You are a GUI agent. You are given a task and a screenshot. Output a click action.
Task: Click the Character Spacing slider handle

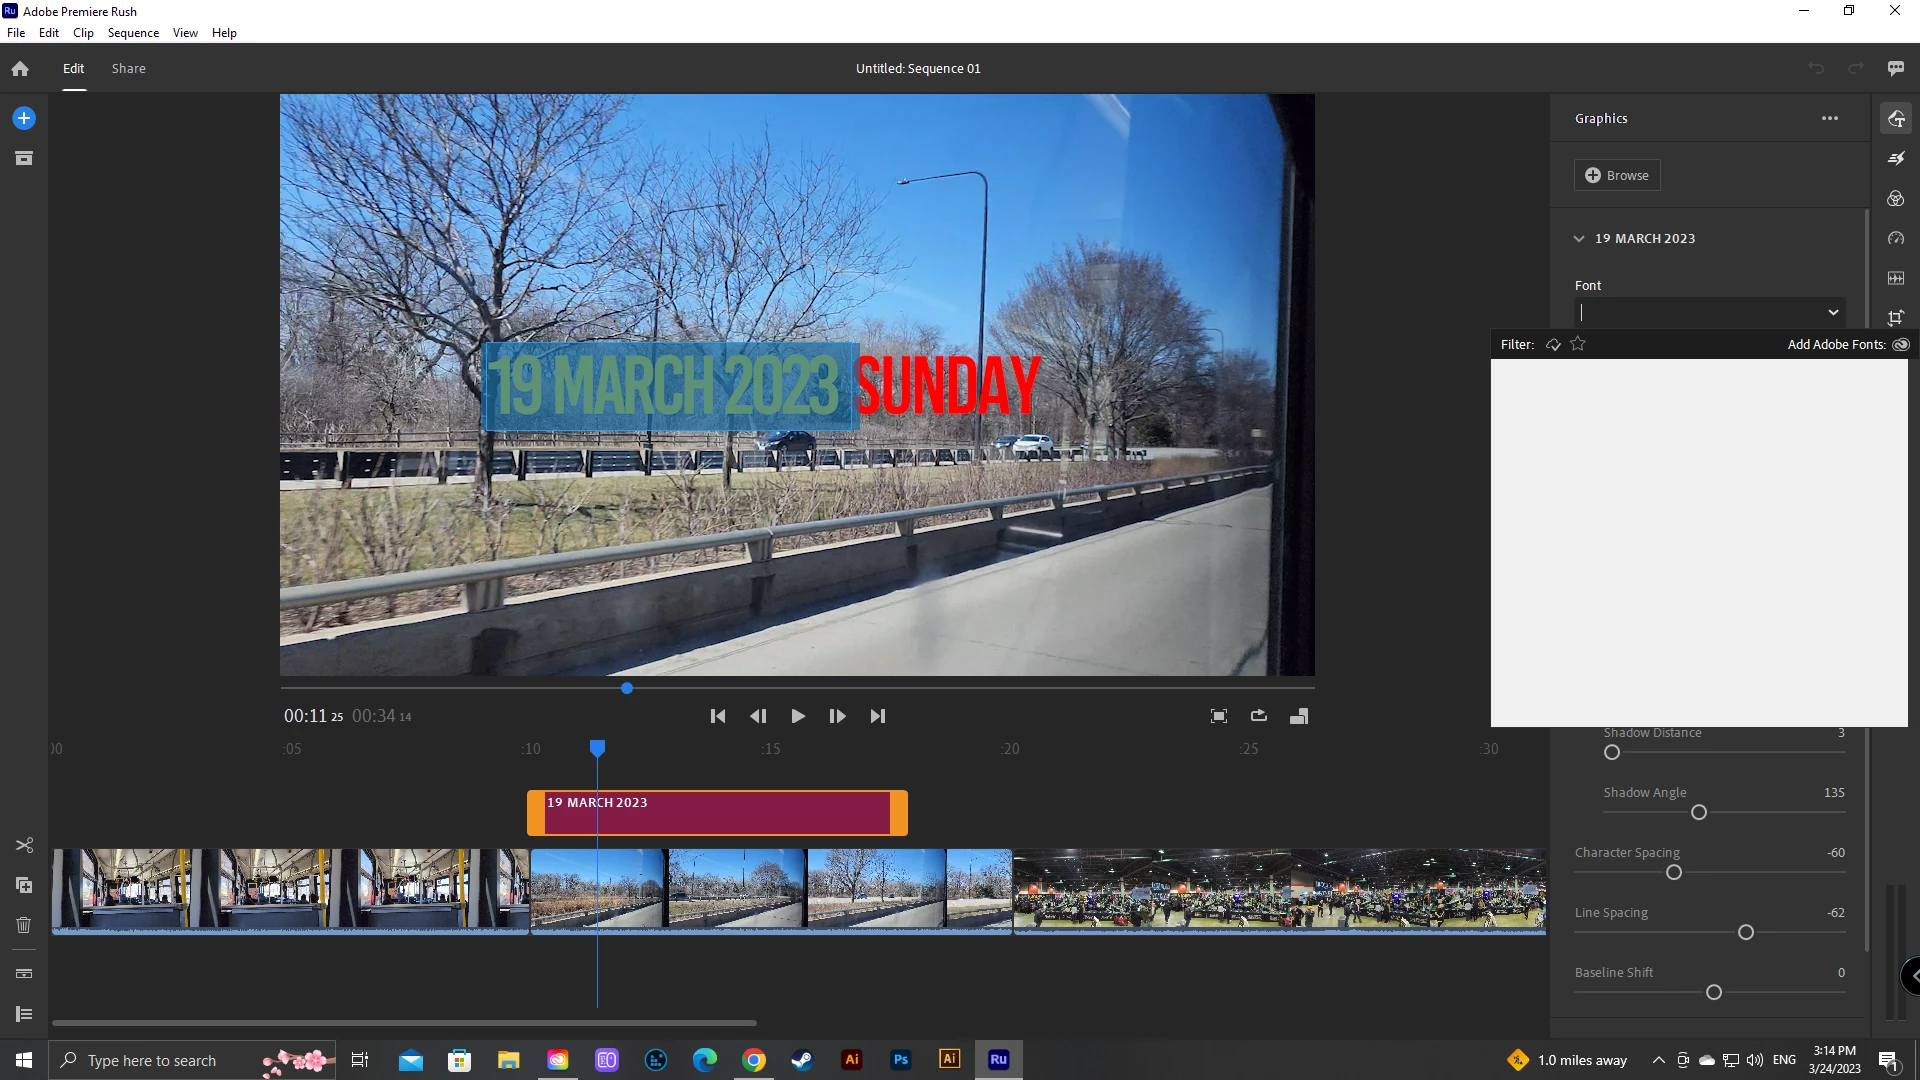click(1674, 872)
